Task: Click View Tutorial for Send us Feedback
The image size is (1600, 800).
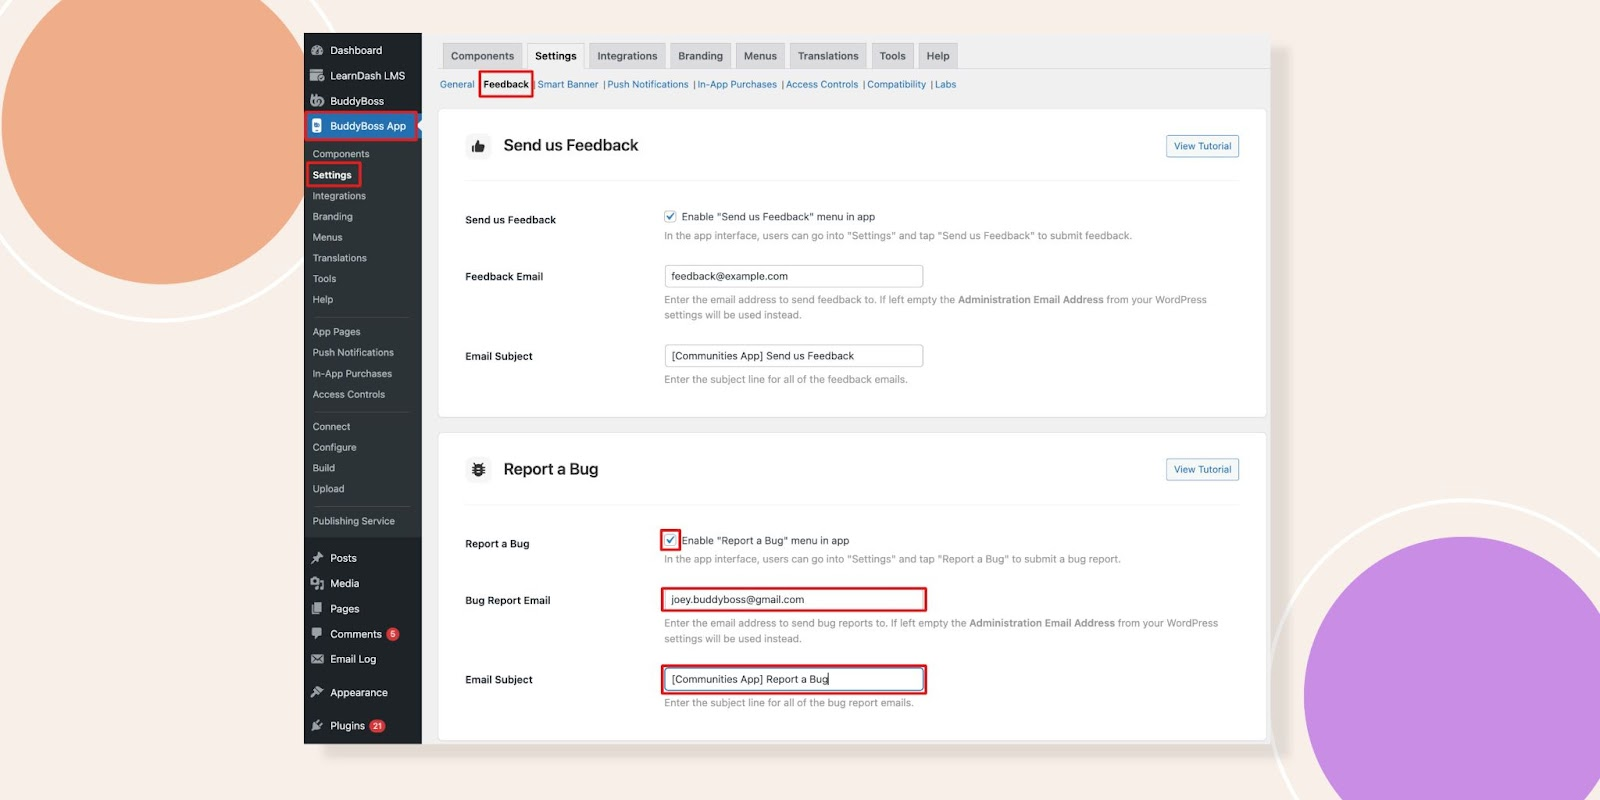Action: (1202, 146)
